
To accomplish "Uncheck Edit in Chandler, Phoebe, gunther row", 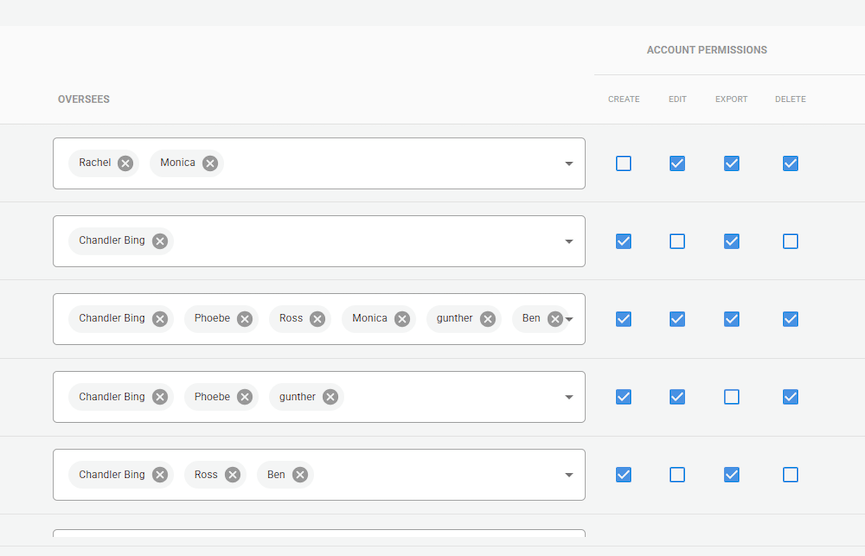I will [677, 397].
